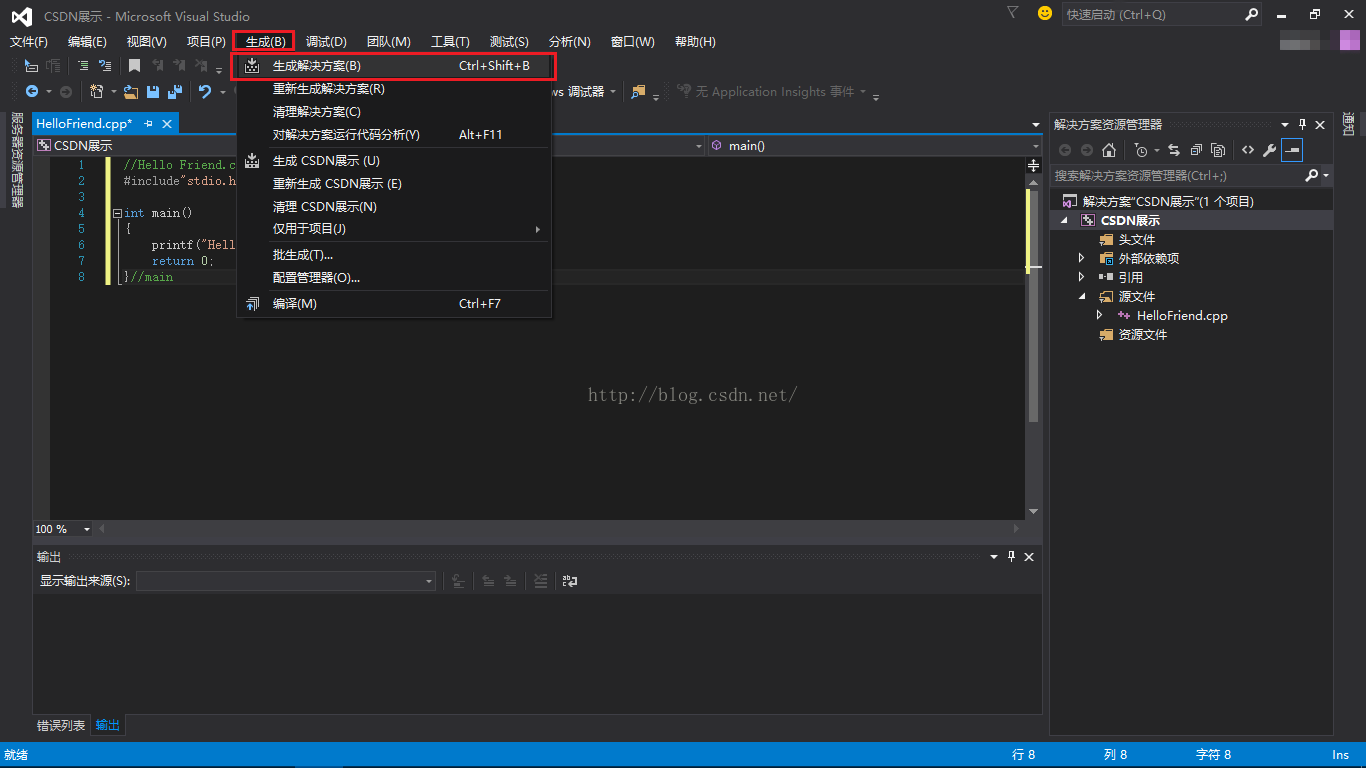Click the feedback smiley face icon
1366x768 pixels.
point(1045,13)
